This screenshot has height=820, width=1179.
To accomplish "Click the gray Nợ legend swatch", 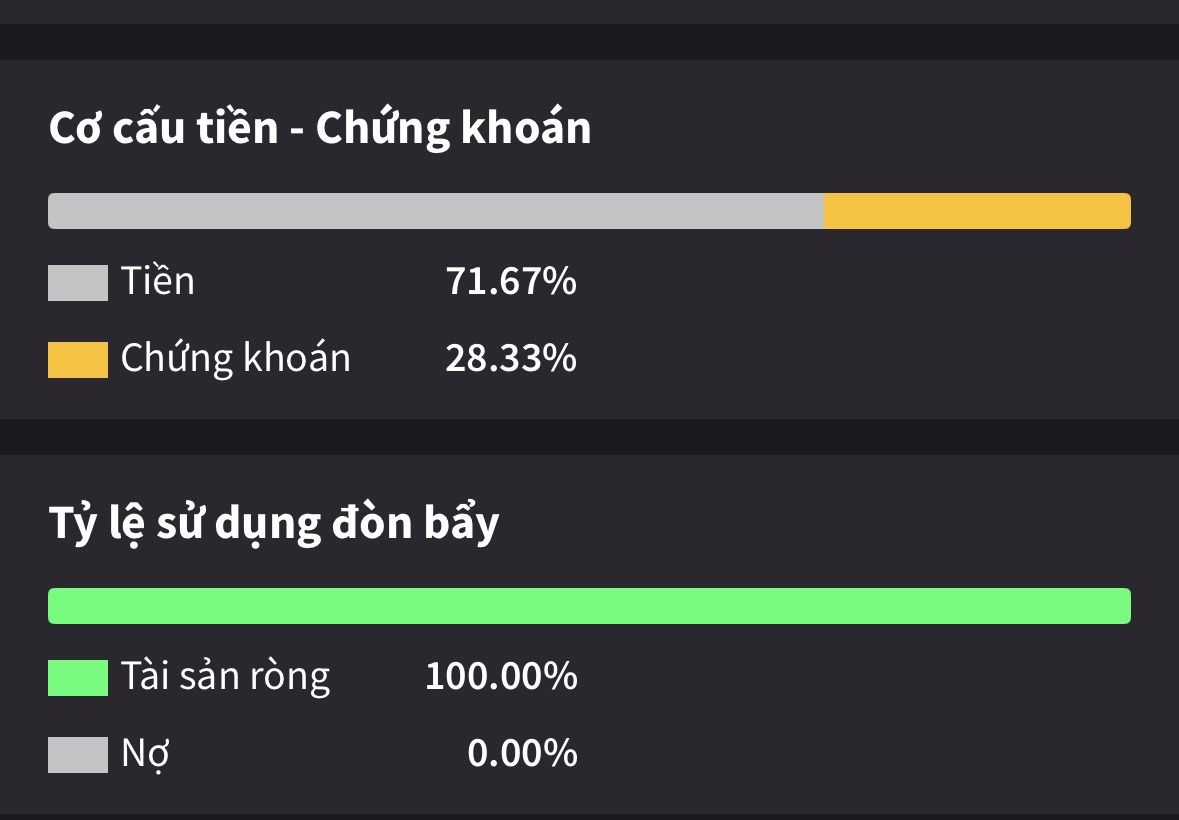I will pos(78,755).
